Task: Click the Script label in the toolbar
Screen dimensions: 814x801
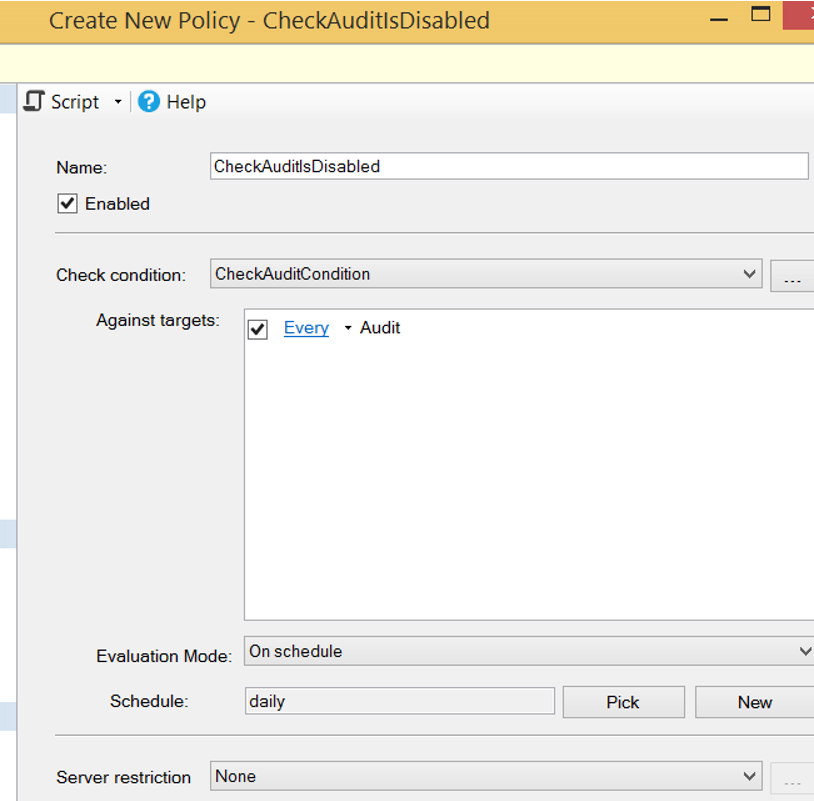Action: click(x=75, y=102)
